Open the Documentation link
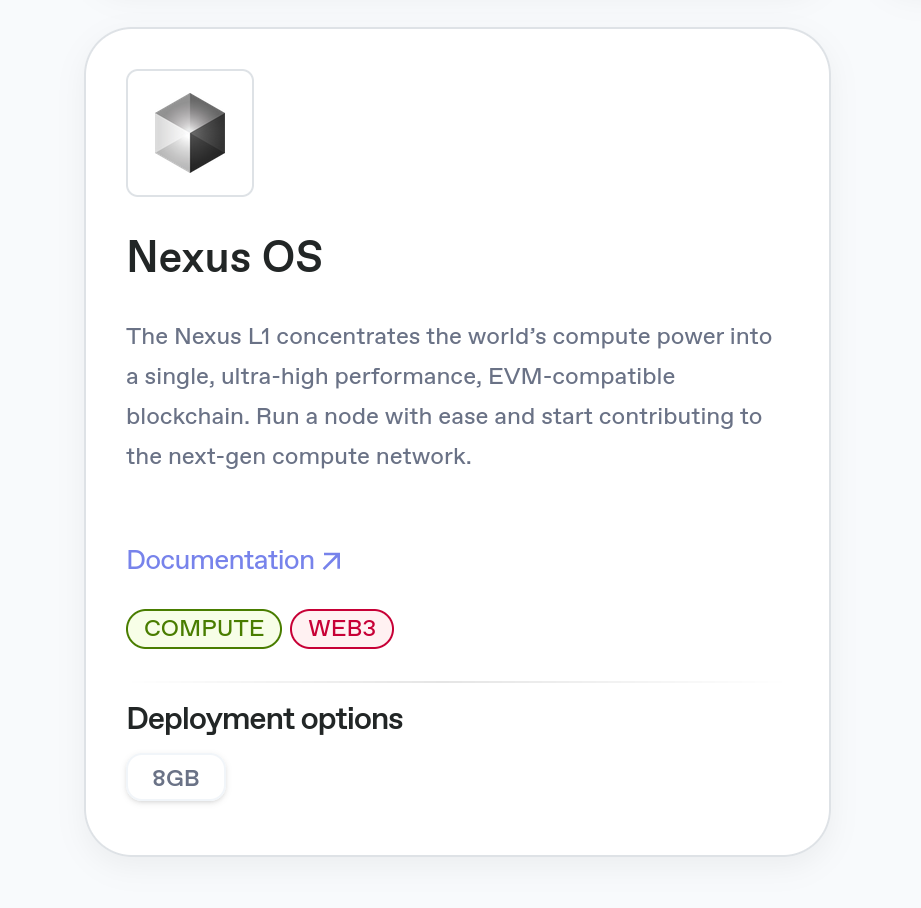 [220, 560]
